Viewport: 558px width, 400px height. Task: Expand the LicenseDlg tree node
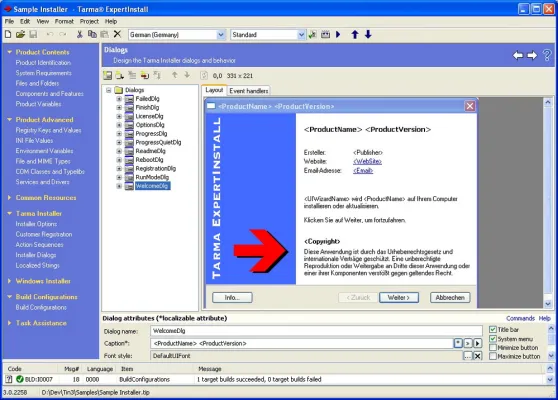(119, 116)
